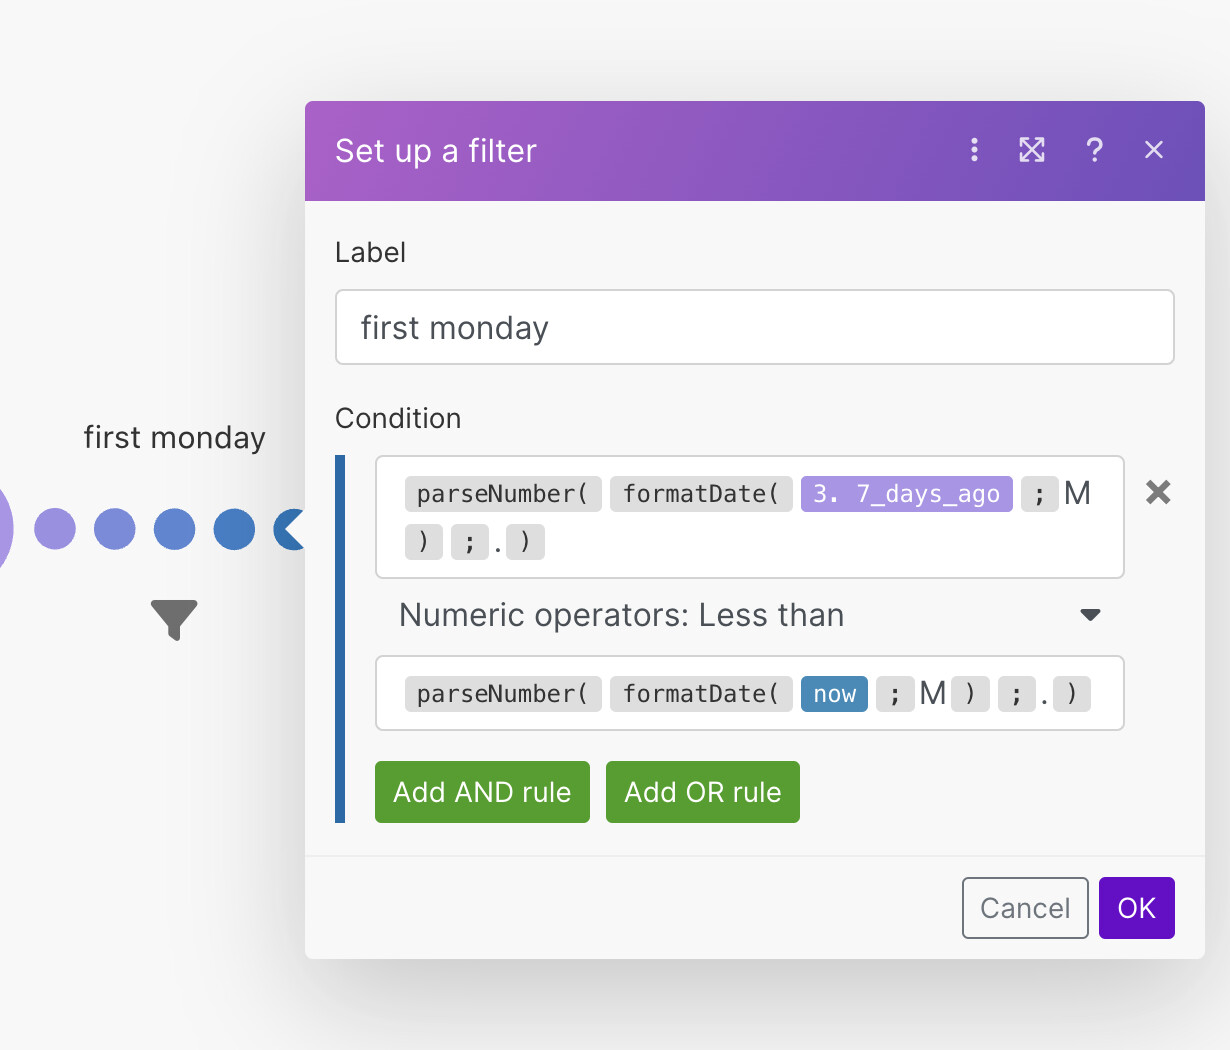Open help with the question mark icon
The image size is (1230, 1050).
pos(1094,150)
